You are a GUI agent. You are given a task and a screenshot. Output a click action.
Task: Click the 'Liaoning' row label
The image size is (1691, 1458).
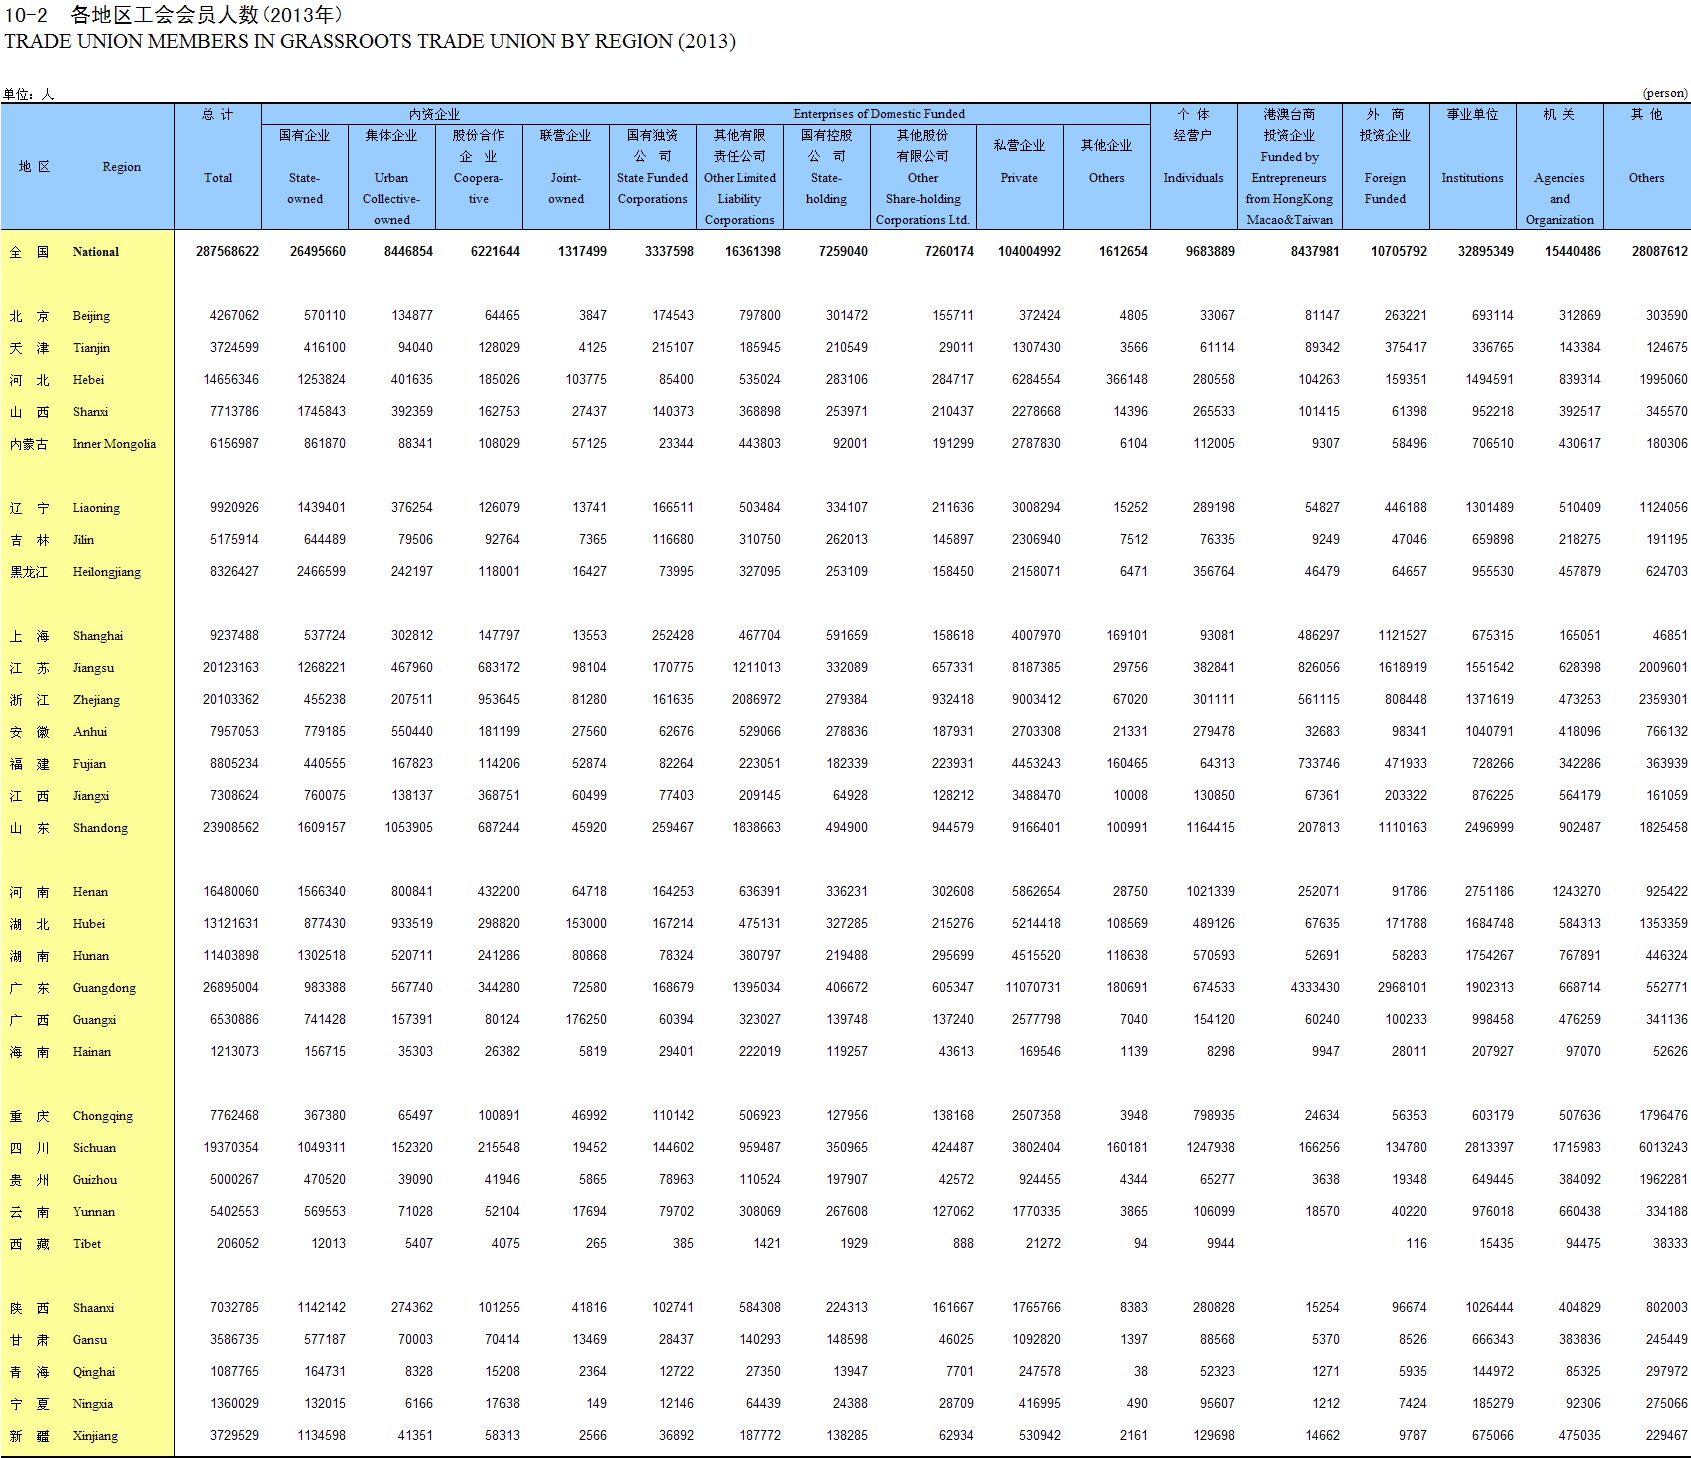(96, 508)
